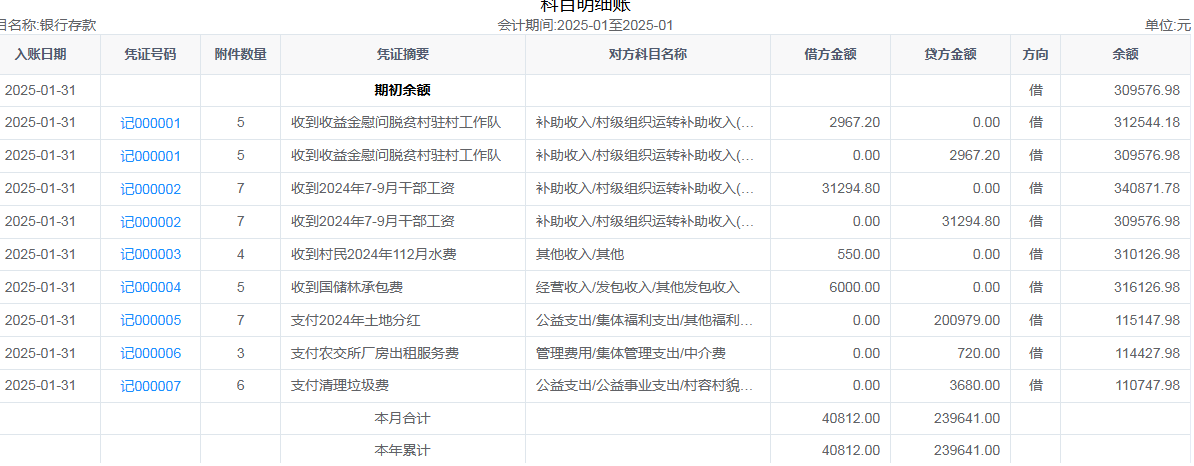
Task: Click the 凭证摘要 column header
Action: click(x=402, y=54)
